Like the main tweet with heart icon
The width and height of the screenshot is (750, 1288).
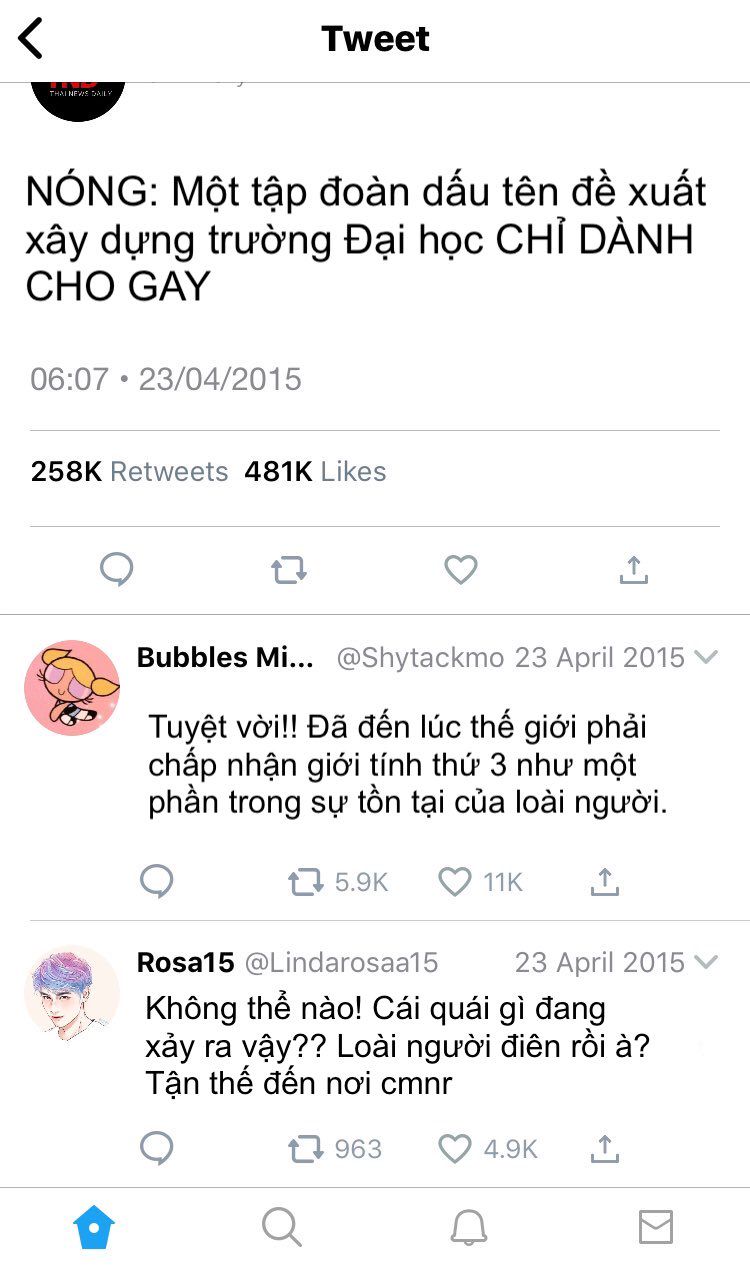tap(461, 570)
